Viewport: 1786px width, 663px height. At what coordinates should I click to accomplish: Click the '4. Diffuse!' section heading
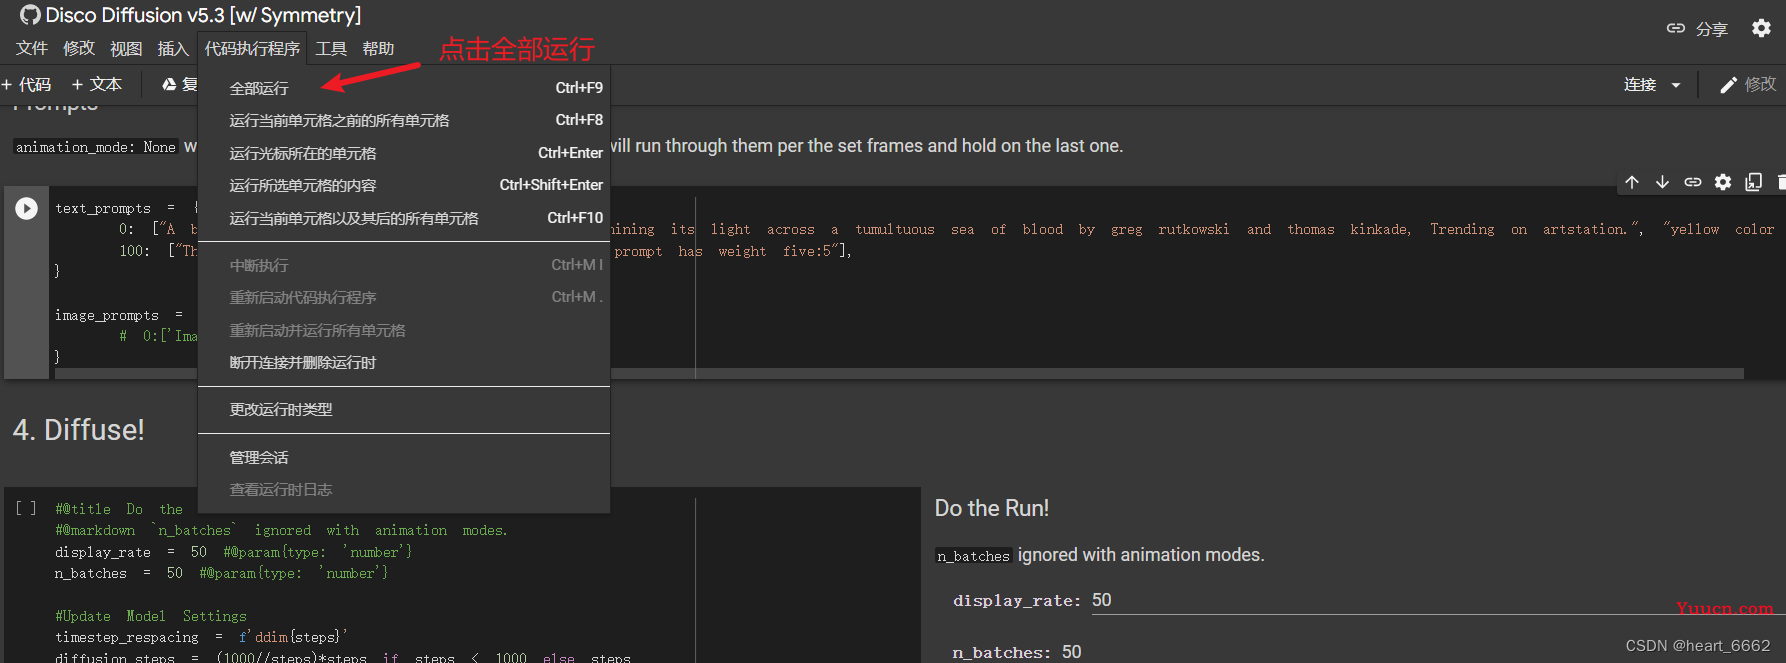pyautogui.click(x=79, y=430)
